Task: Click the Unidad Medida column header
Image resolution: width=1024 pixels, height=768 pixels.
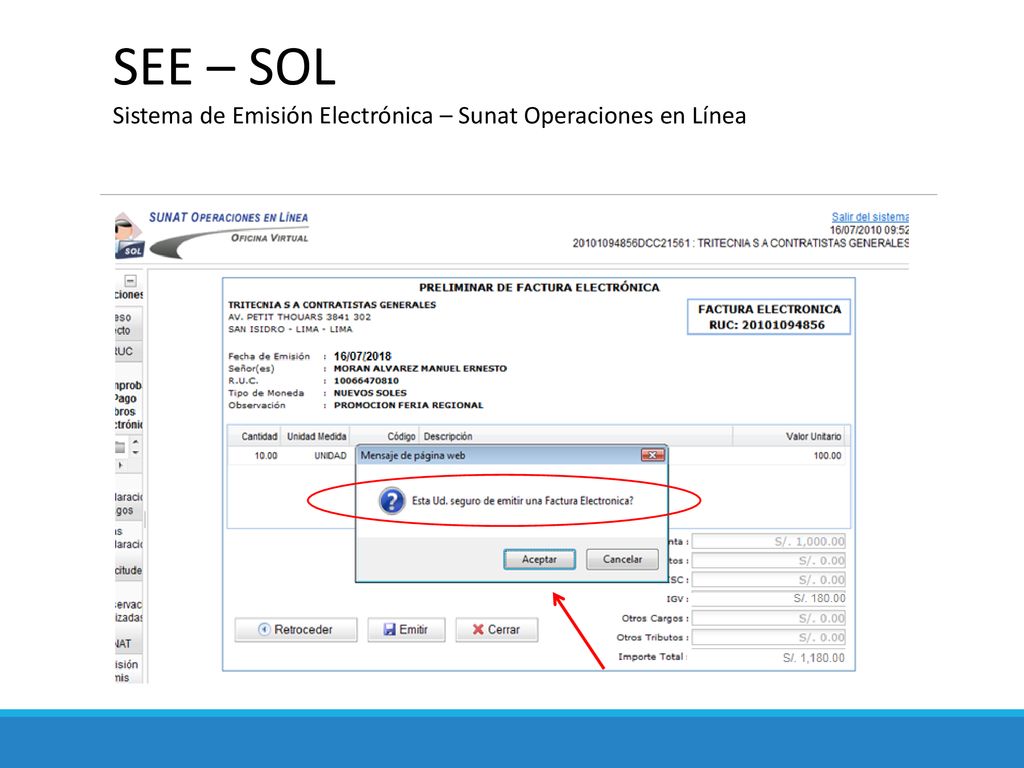Action: coord(317,436)
